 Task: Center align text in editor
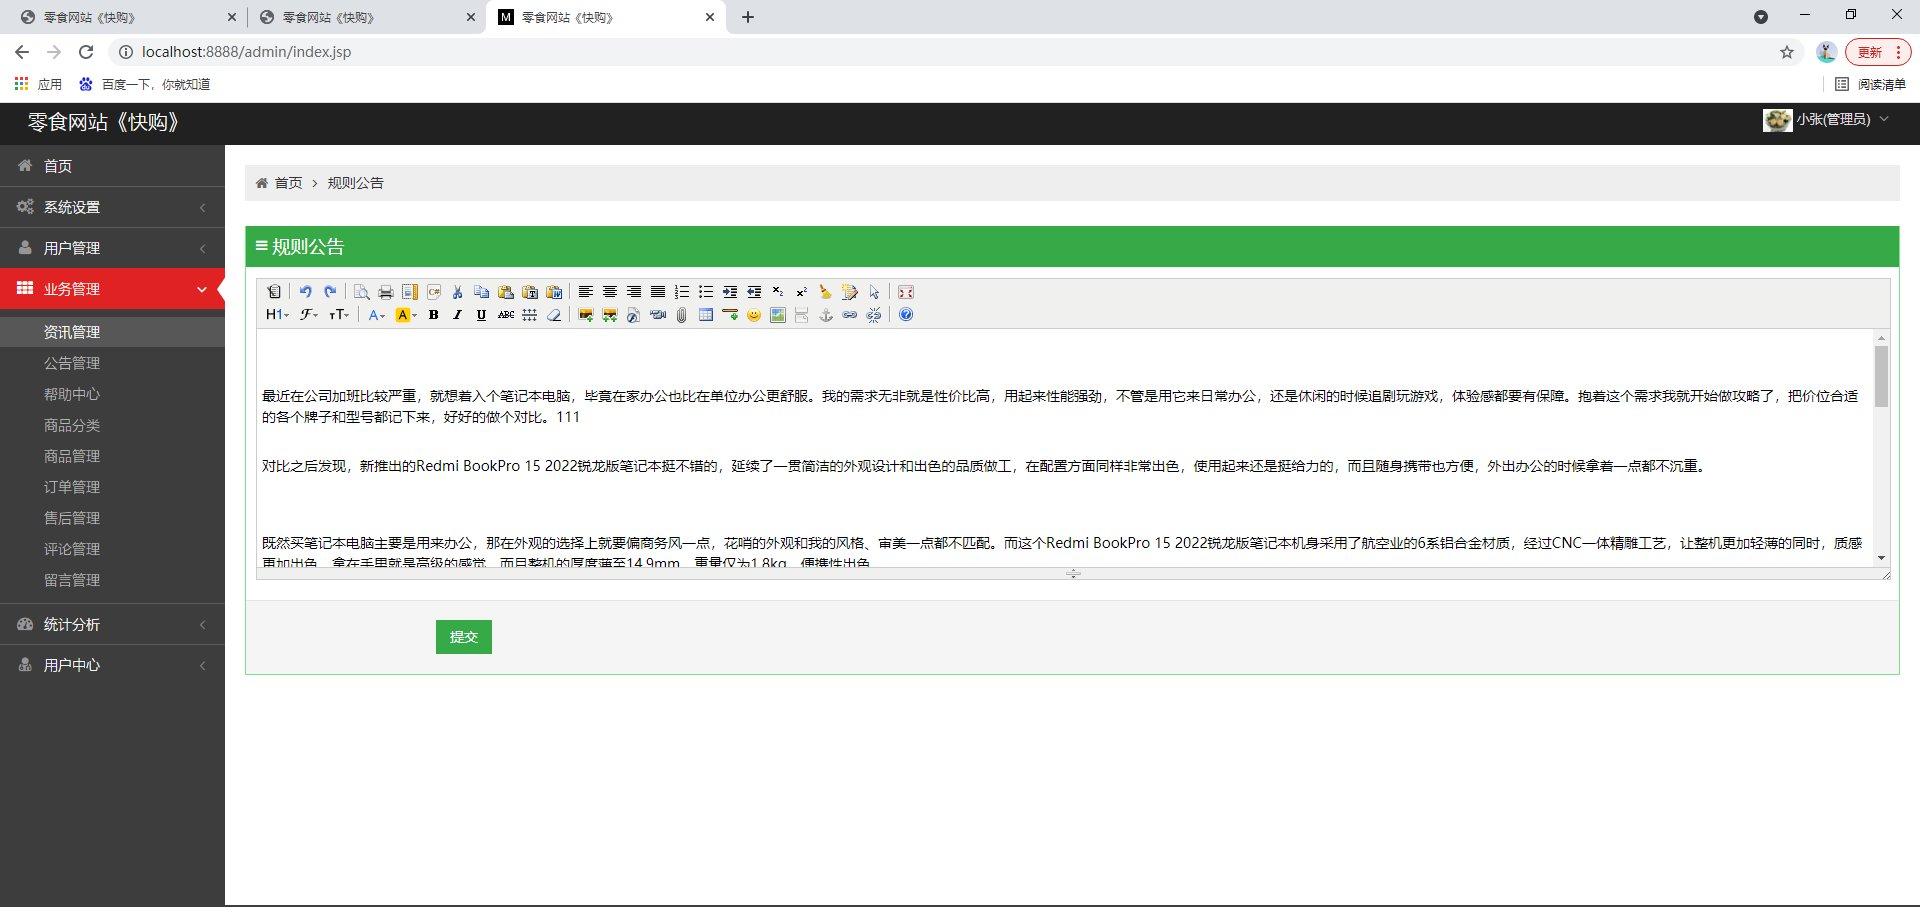click(x=610, y=292)
